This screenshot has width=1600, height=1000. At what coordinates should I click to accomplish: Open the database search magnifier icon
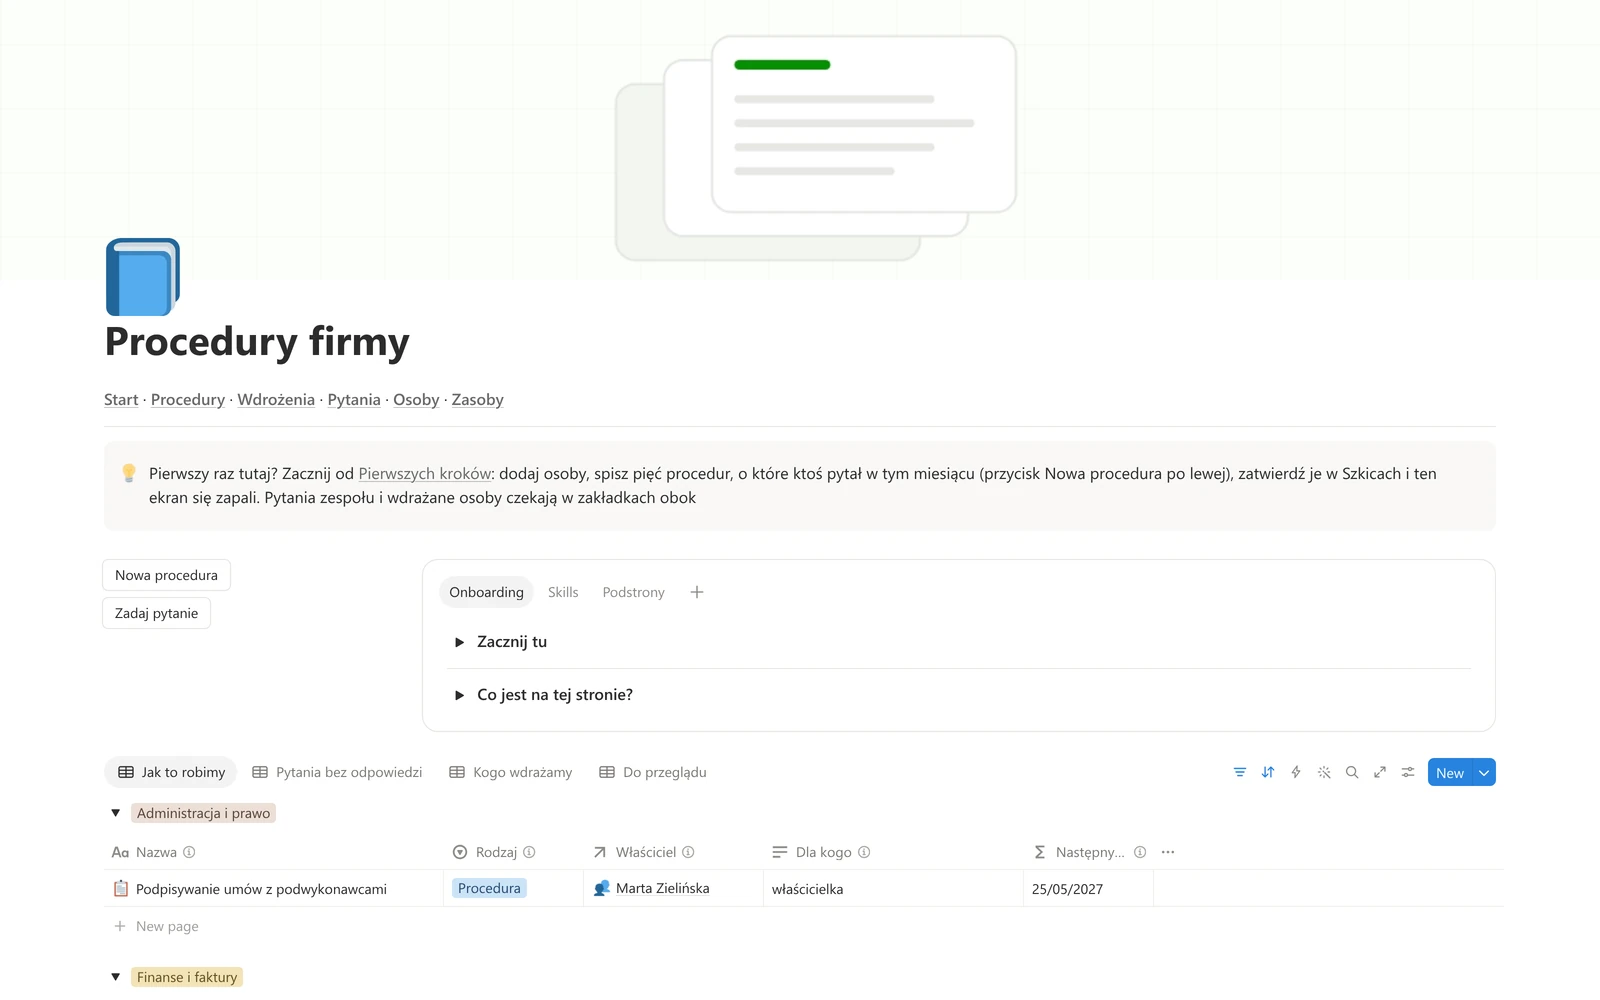click(x=1352, y=772)
